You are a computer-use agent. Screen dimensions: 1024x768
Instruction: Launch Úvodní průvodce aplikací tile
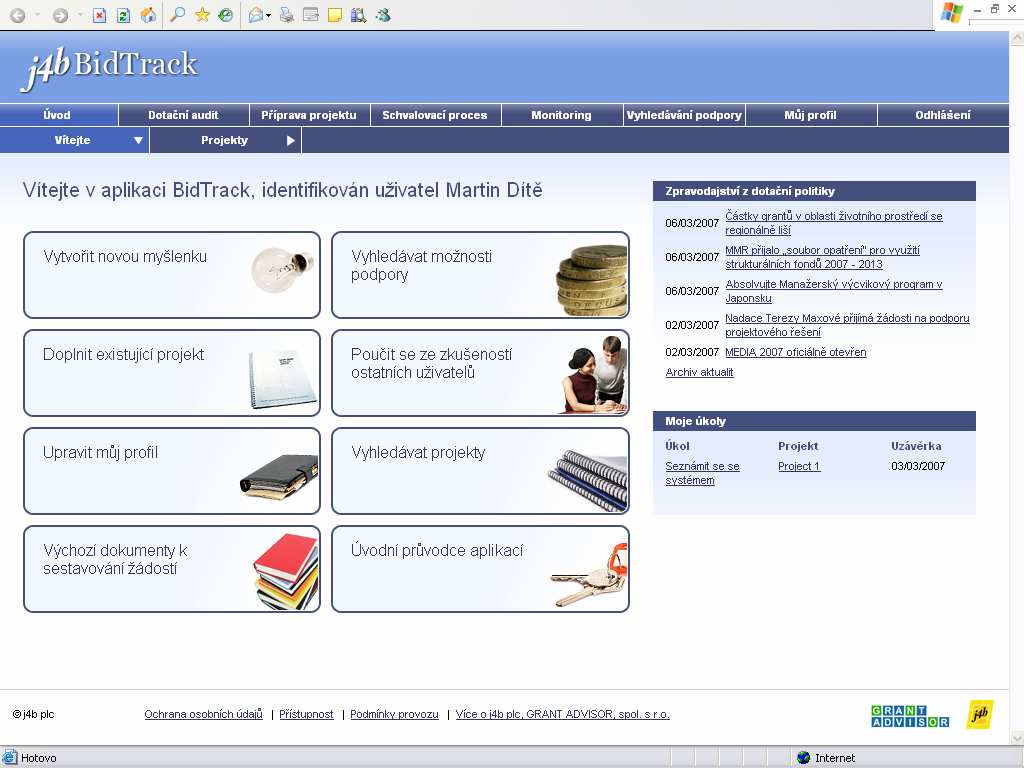point(481,569)
